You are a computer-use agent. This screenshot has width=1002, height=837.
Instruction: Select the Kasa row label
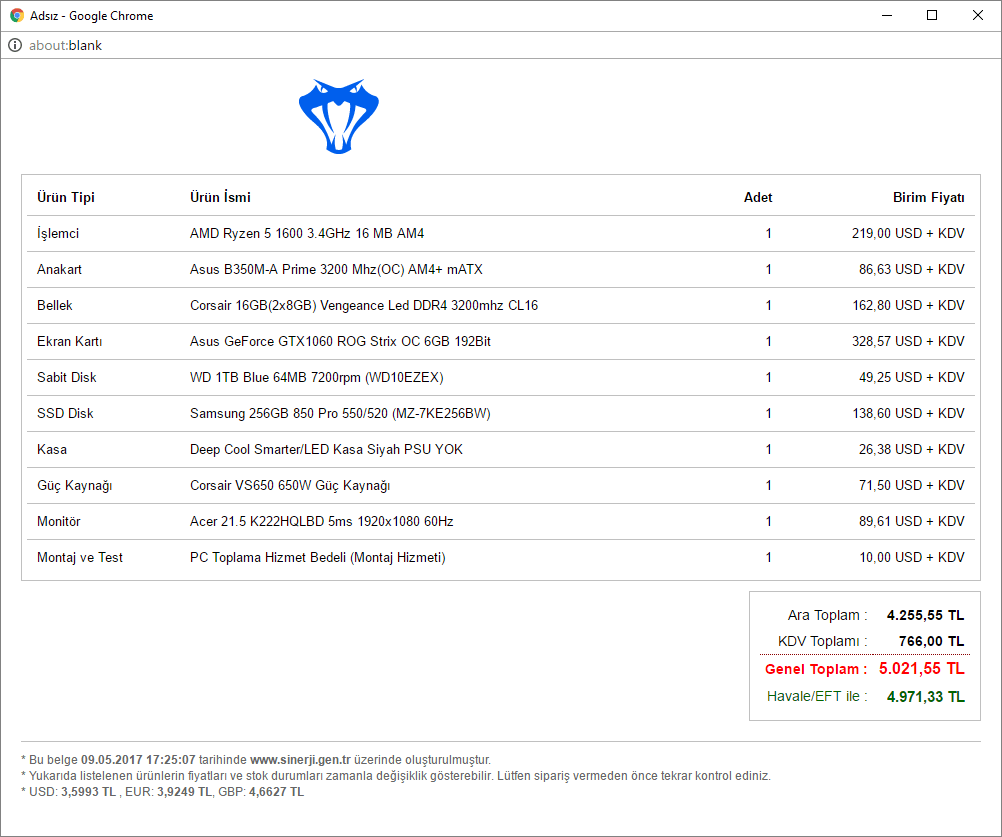tap(52, 449)
